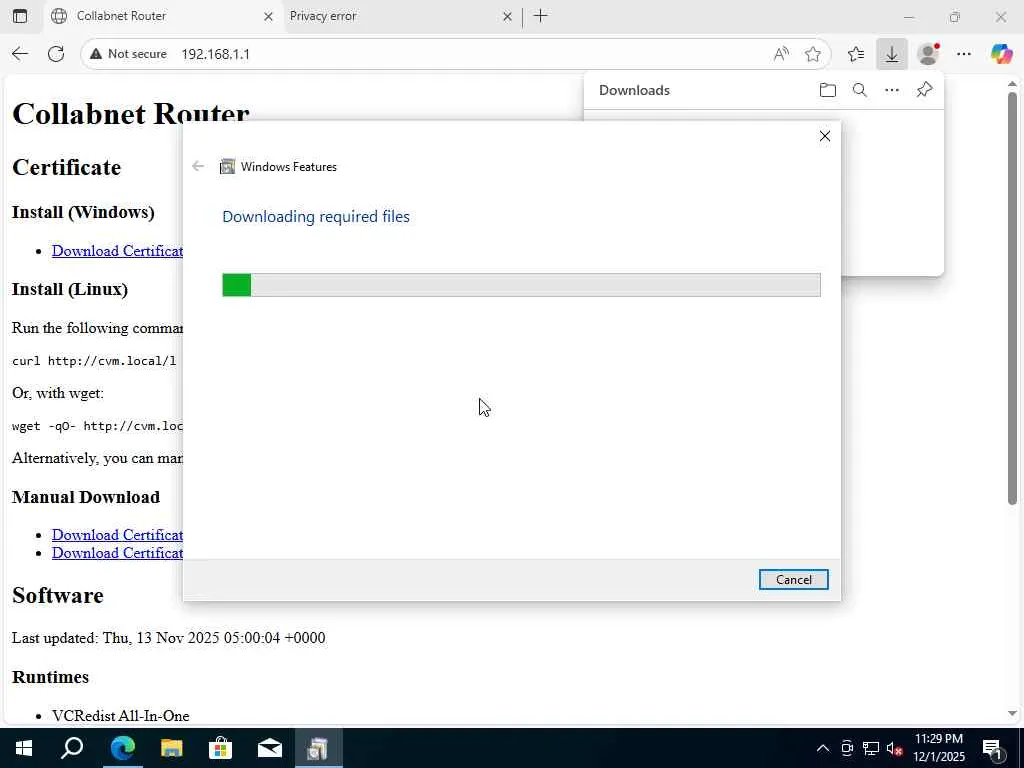
Task: Click the scrollbar down arrow
Action: [1012, 714]
